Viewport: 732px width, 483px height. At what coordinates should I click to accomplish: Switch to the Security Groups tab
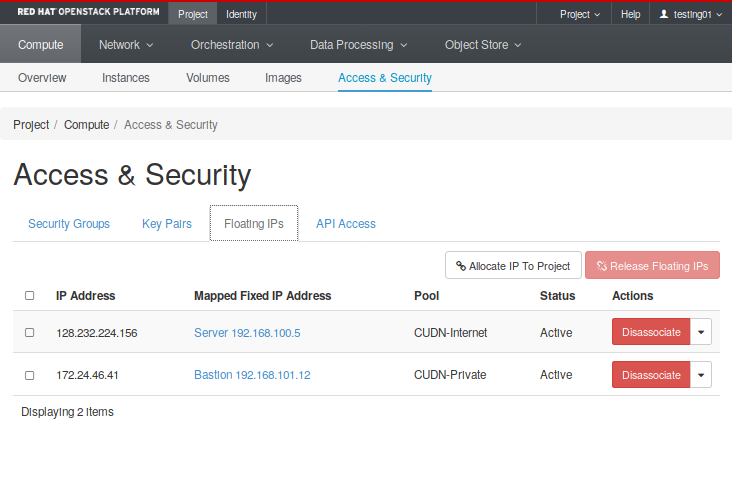click(x=69, y=224)
